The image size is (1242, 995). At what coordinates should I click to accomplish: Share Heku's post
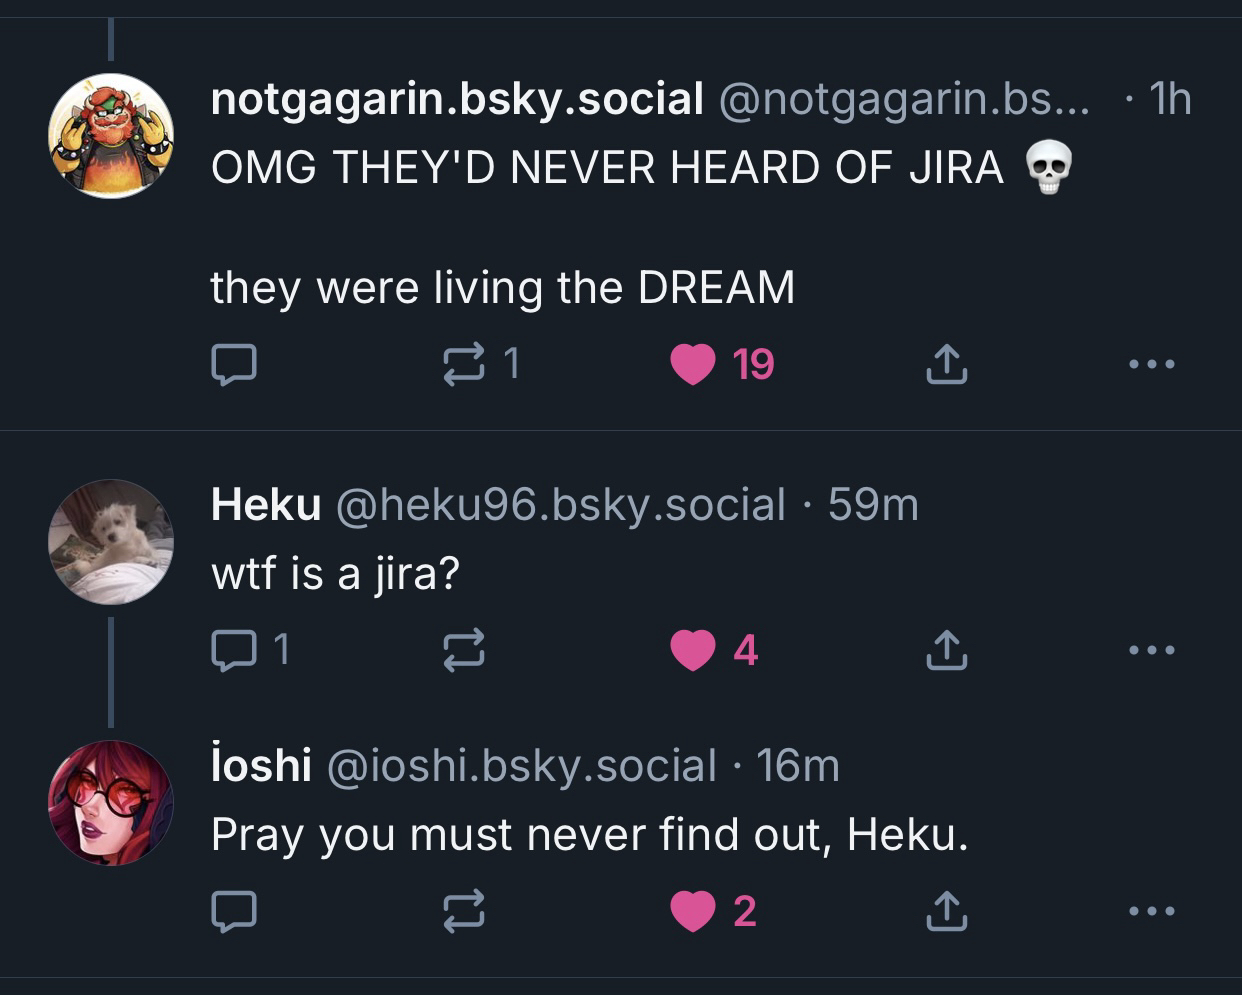coord(946,651)
